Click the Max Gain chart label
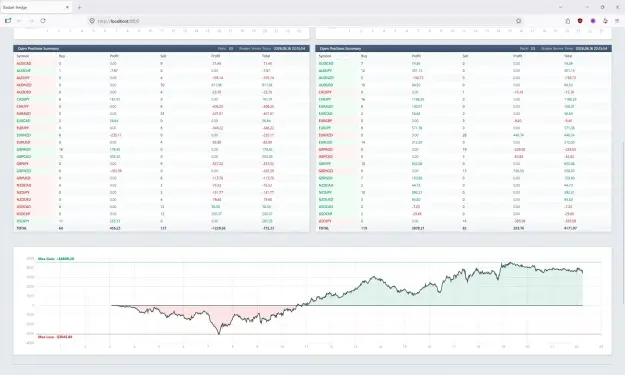625x375 pixels. pos(56,259)
